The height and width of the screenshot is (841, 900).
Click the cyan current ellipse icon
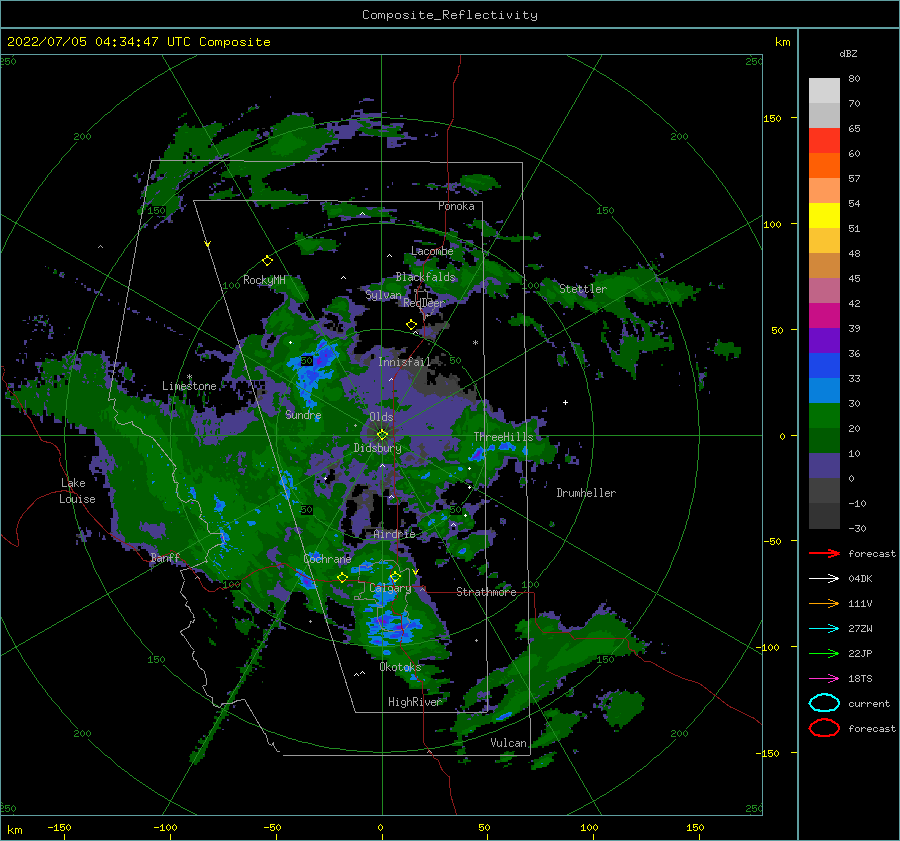pyautogui.click(x=824, y=703)
